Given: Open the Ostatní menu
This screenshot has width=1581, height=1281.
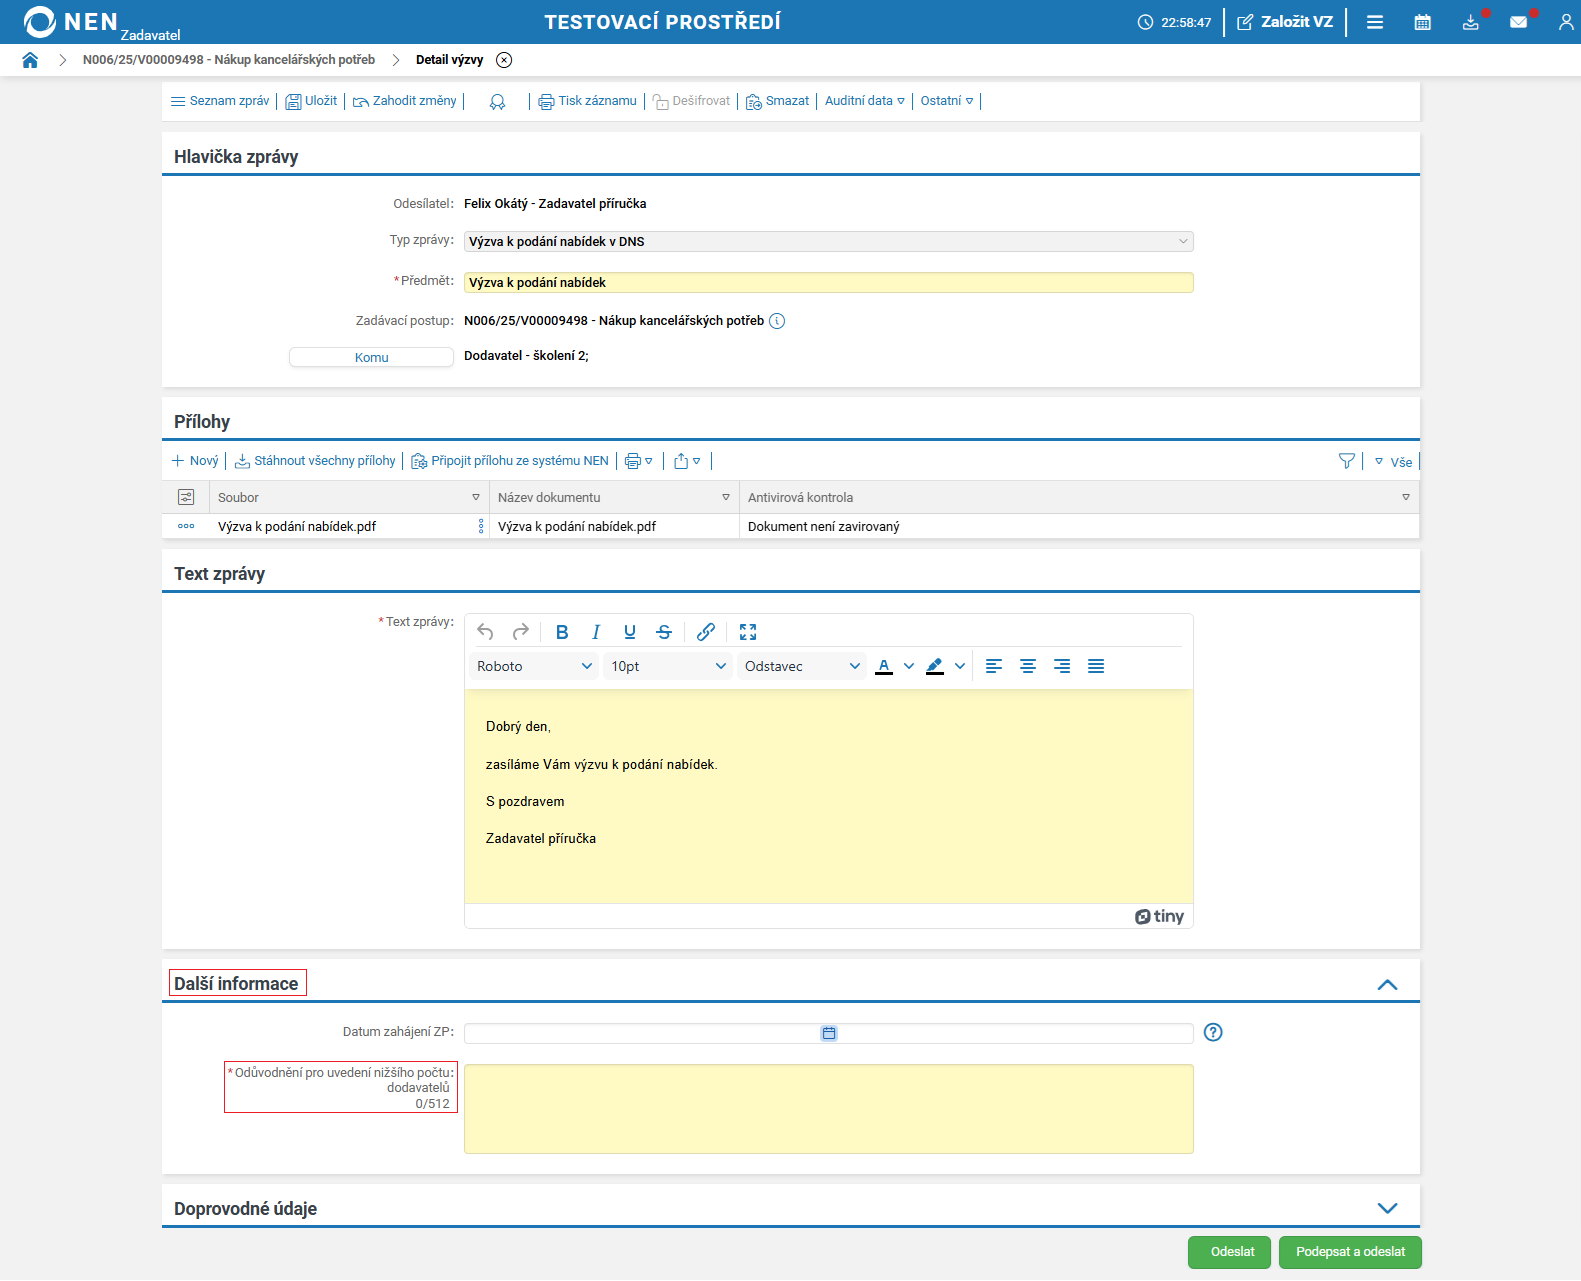Looking at the screenshot, I should click(x=946, y=101).
